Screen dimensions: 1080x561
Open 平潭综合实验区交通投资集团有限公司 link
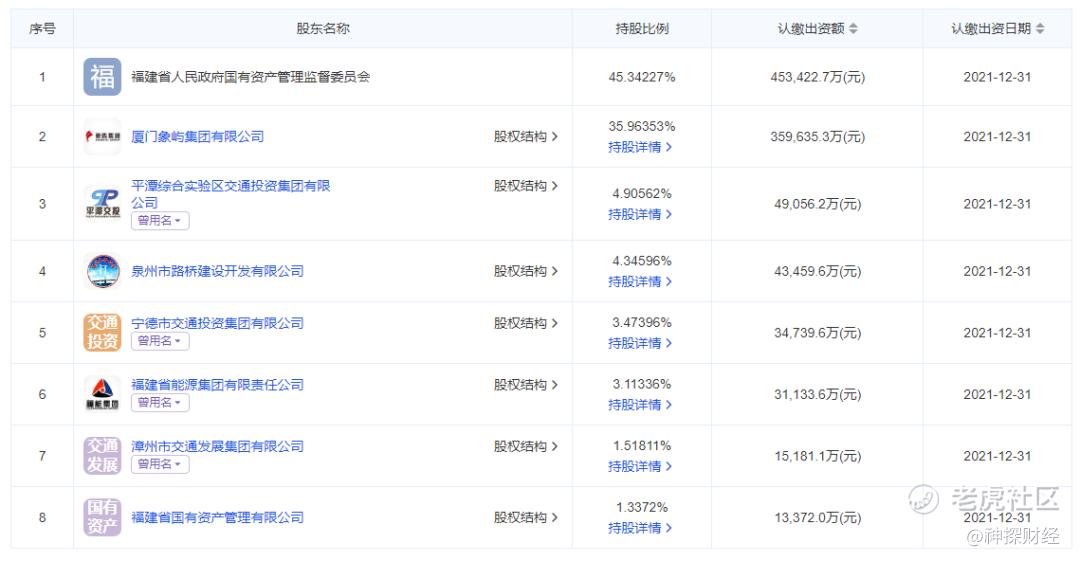pyautogui.click(x=231, y=194)
